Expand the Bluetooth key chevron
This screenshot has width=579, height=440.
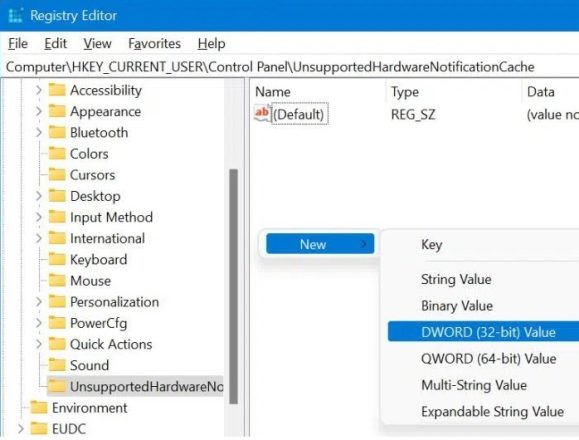pyautogui.click(x=38, y=132)
